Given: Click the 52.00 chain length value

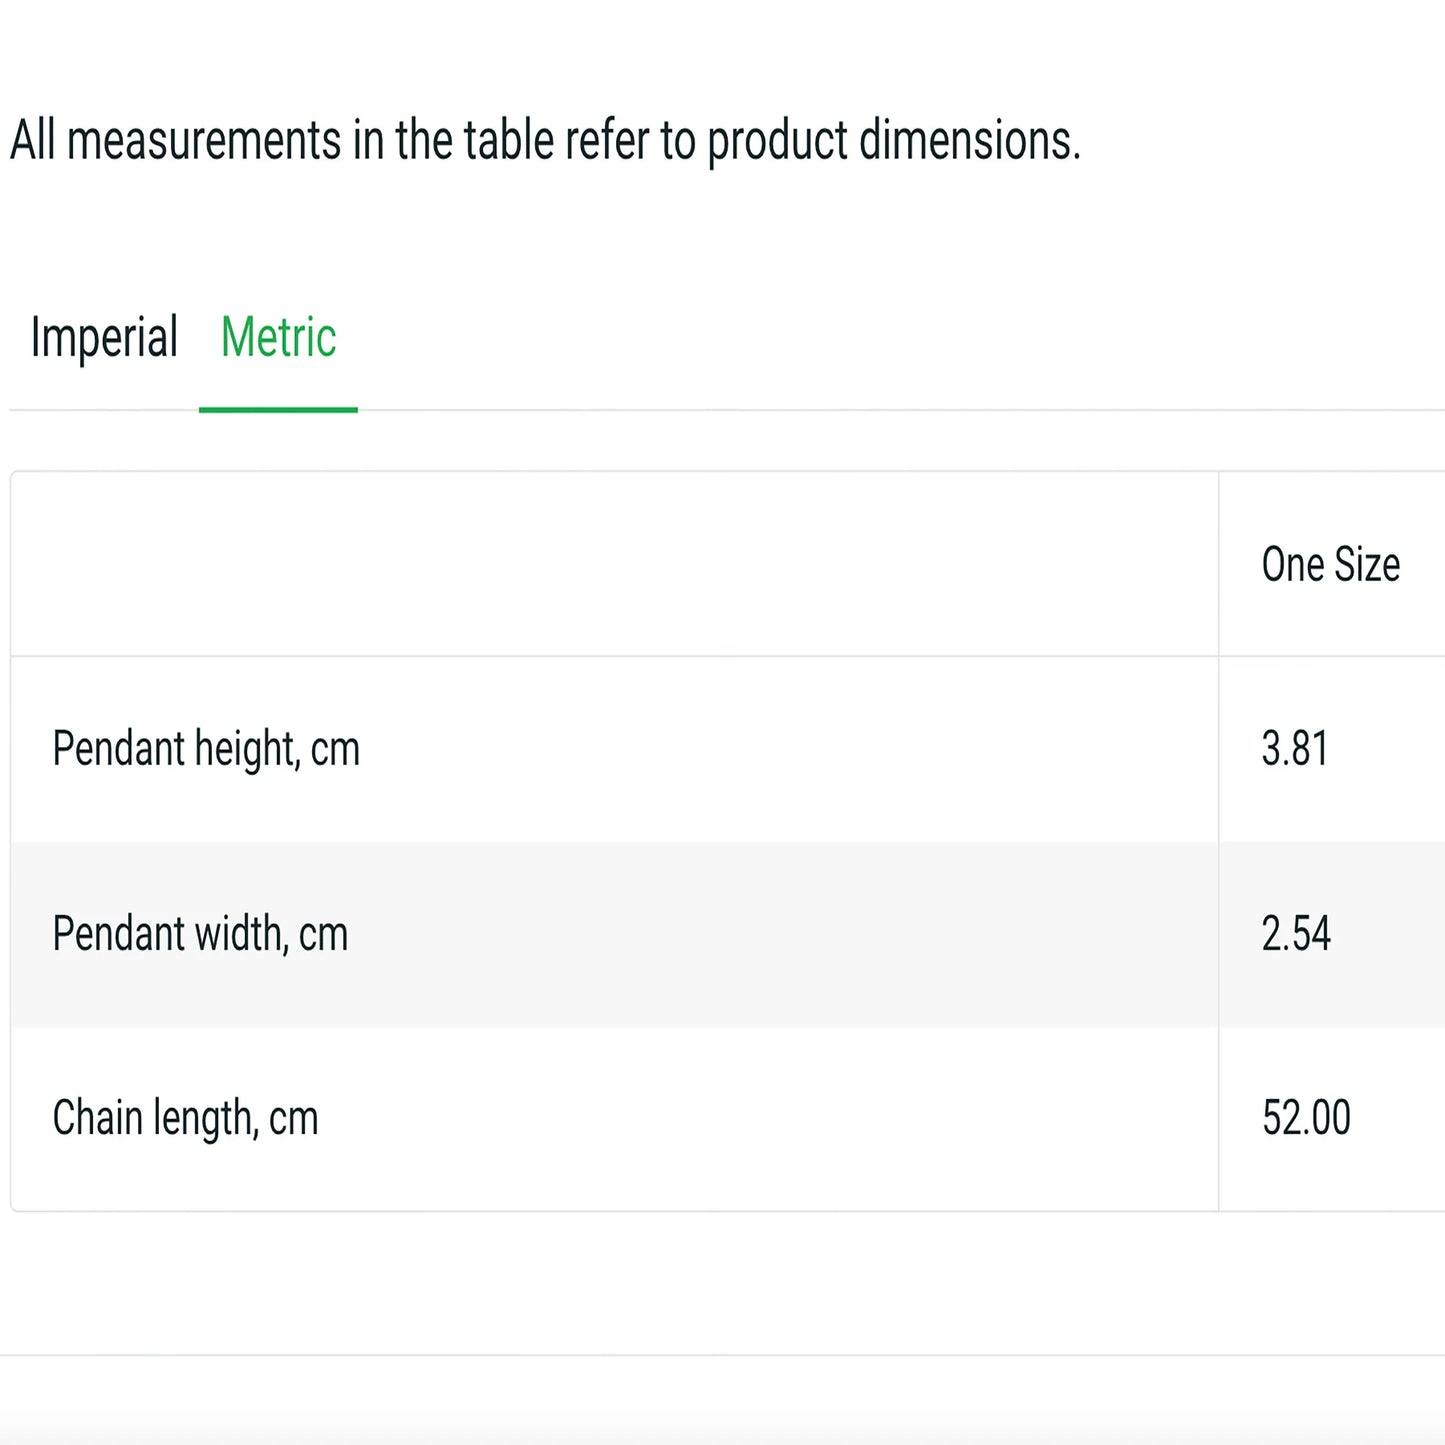Looking at the screenshot, I should point(1306,1118).
